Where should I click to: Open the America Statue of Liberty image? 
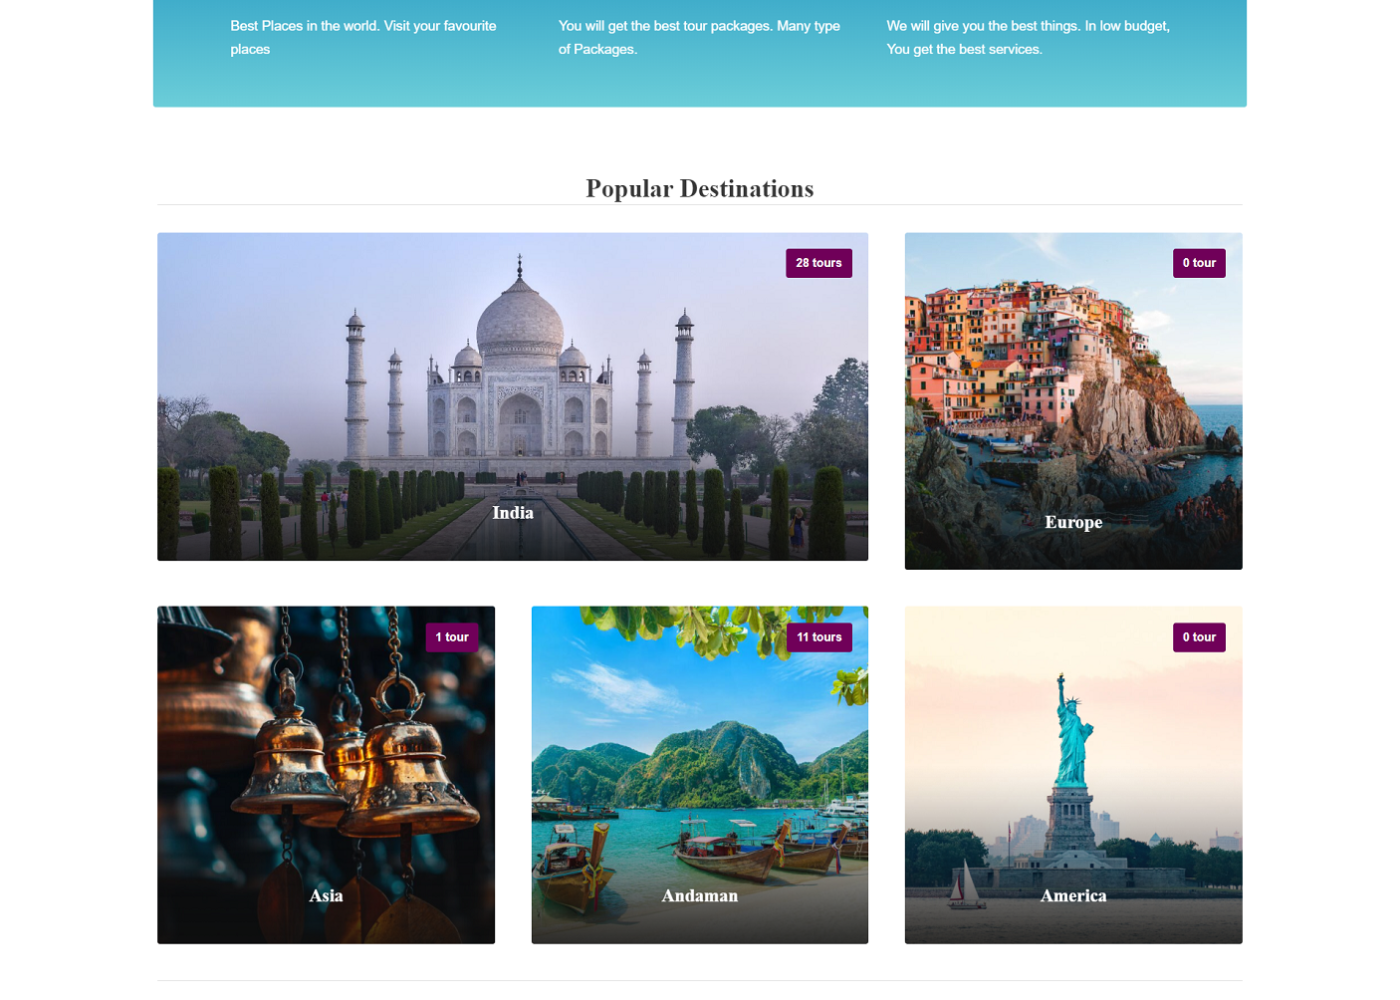1073,774
